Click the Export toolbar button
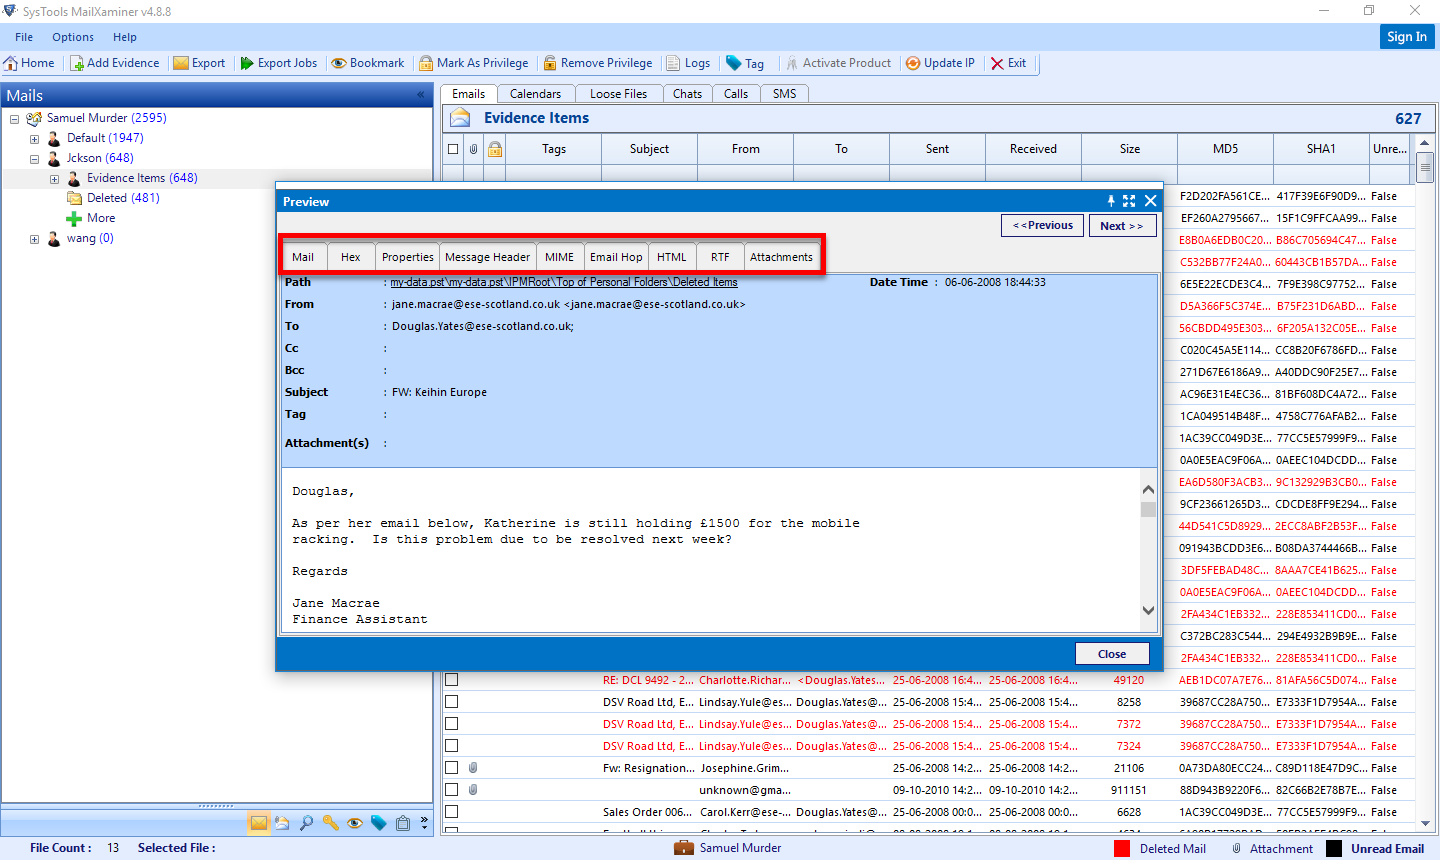 pos(199,63)
